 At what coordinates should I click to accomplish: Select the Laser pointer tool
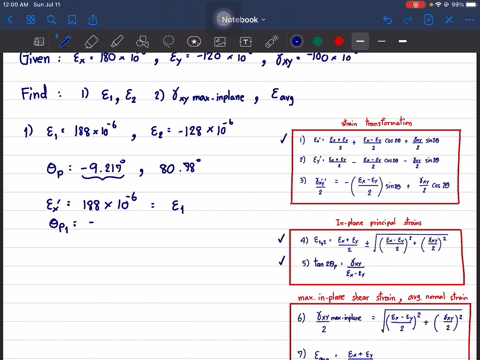(271, 42)
